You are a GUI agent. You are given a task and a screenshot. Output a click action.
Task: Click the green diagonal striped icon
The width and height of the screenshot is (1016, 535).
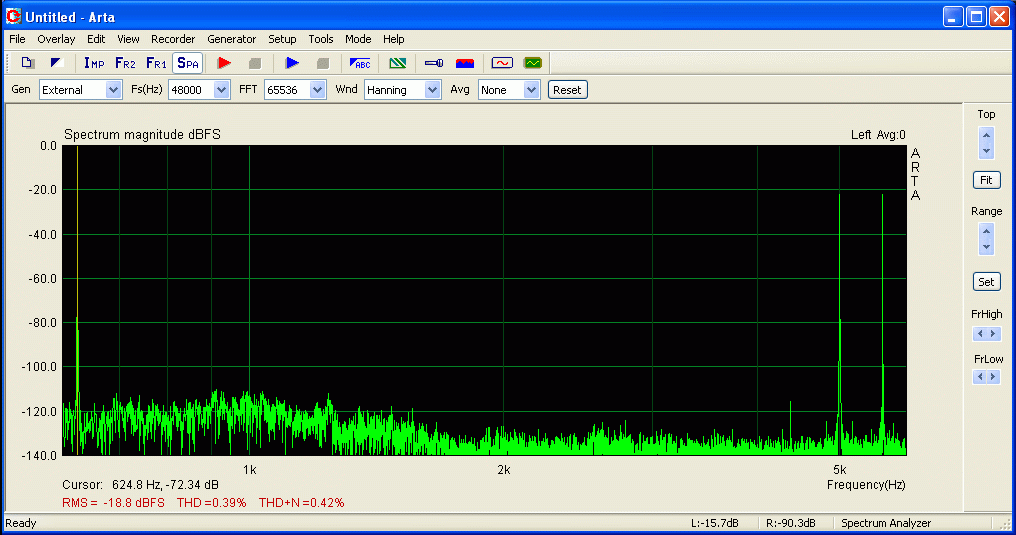point(397,63)
